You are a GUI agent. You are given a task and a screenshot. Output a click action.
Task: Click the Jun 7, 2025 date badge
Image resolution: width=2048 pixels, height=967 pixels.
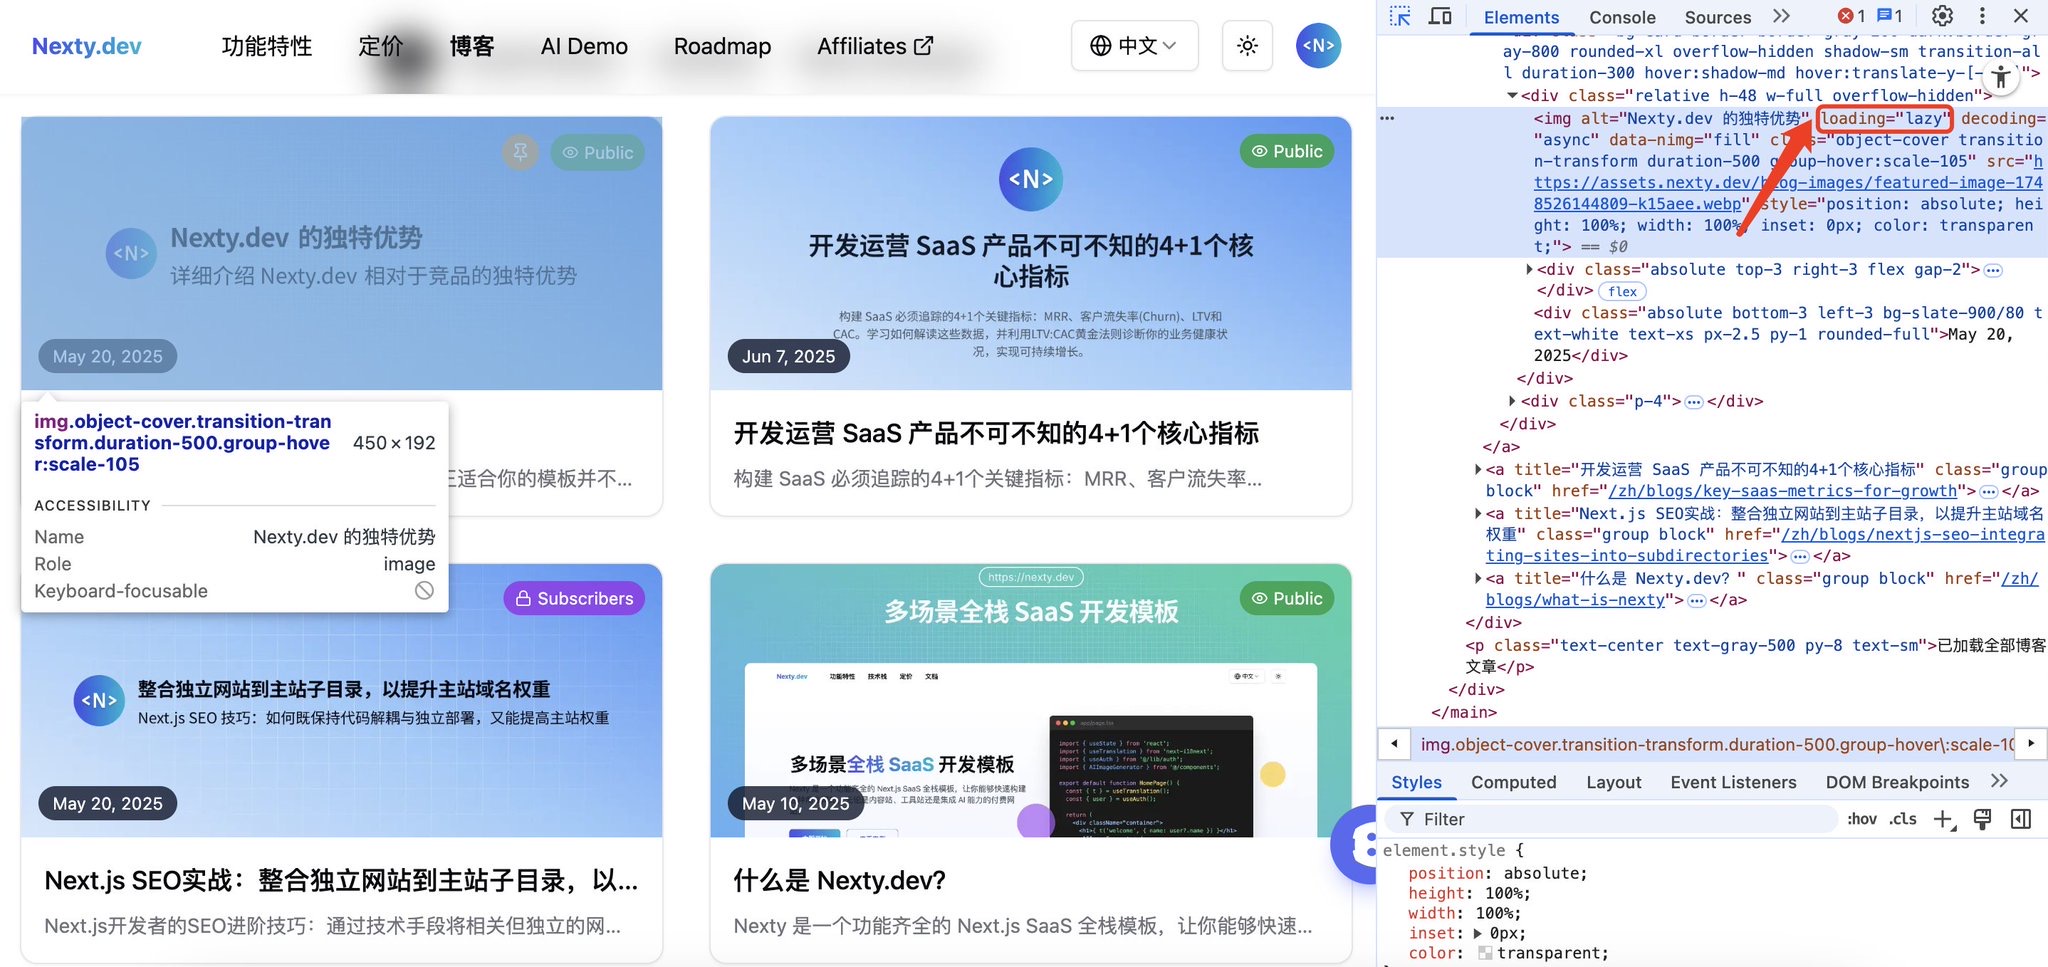tap(788, 356)
